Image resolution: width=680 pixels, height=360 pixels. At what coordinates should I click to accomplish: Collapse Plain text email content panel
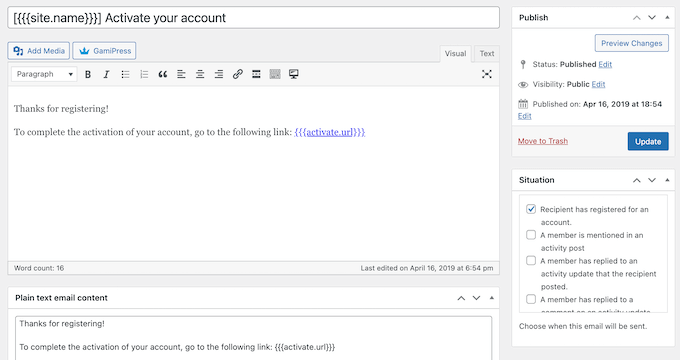(491, 298)
